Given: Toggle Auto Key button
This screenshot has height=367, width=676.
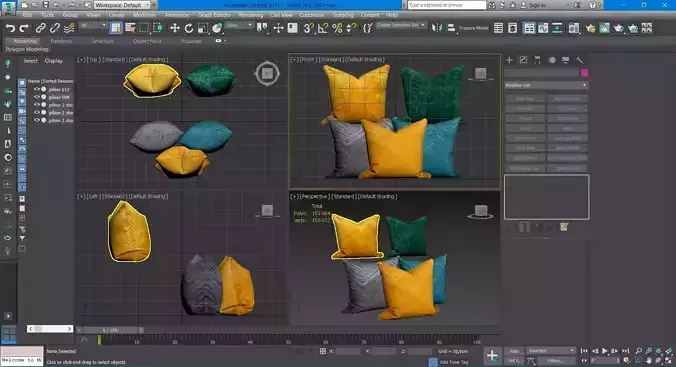Looking at the screenshot, I should [514, 351].
